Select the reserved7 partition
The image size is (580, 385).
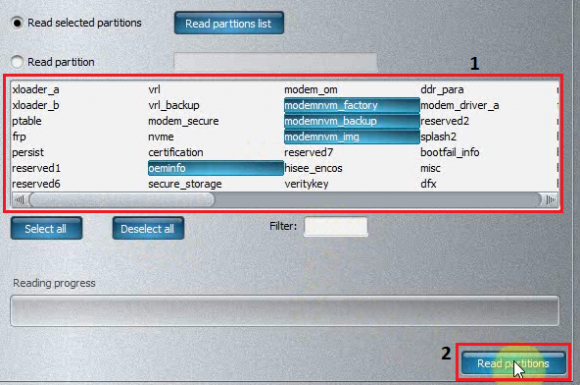point(309,152)
